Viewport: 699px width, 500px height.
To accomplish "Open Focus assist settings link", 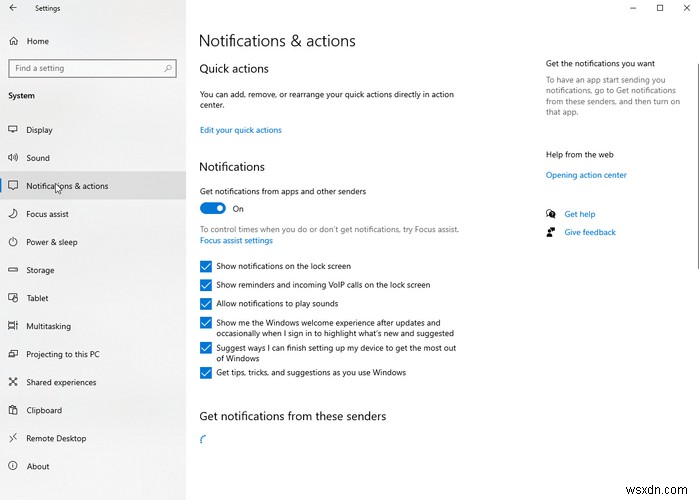I will [236, 240].
